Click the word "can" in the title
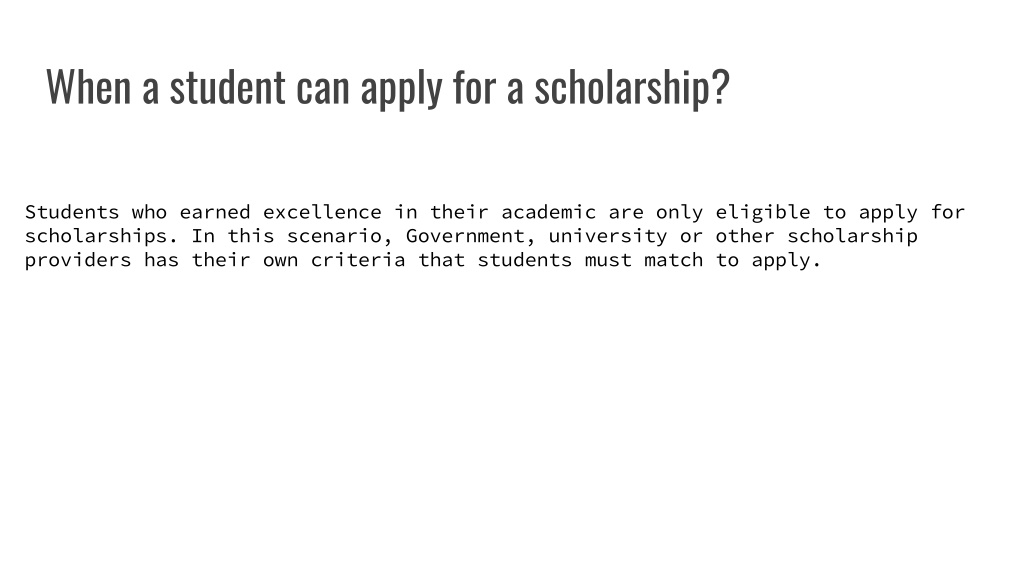The image size is (1024, 576). coord(323,88)
